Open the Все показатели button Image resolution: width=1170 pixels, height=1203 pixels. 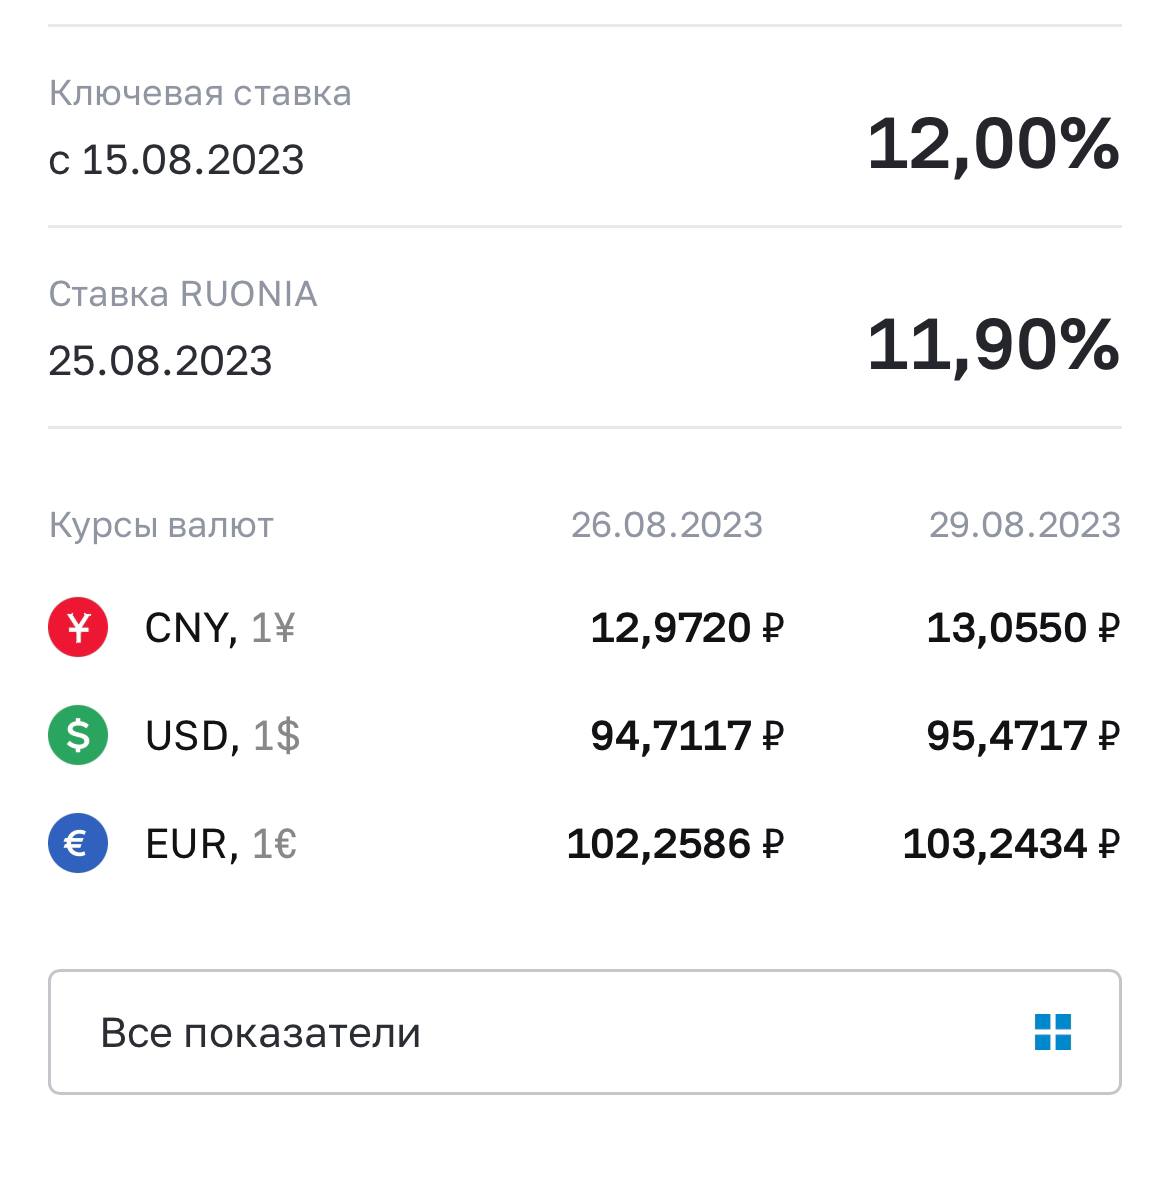584,1032
